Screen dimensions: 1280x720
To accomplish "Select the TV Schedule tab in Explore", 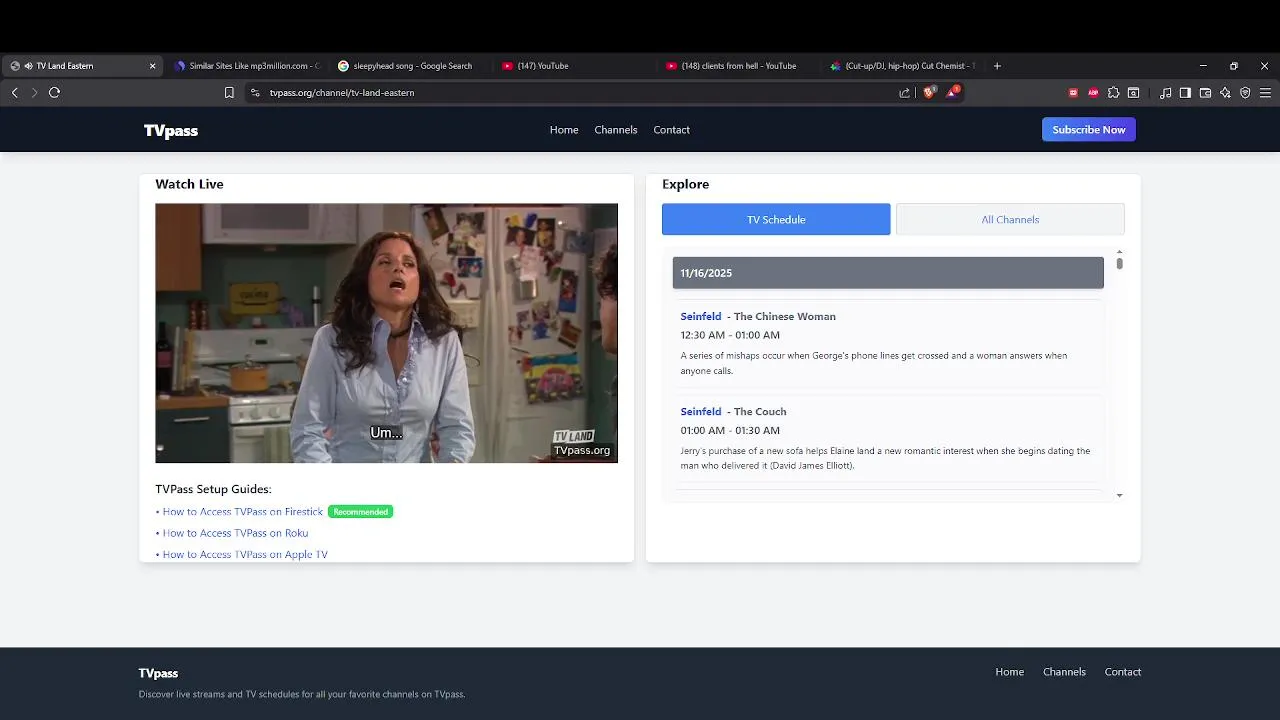I will click(x=776, y=219).
